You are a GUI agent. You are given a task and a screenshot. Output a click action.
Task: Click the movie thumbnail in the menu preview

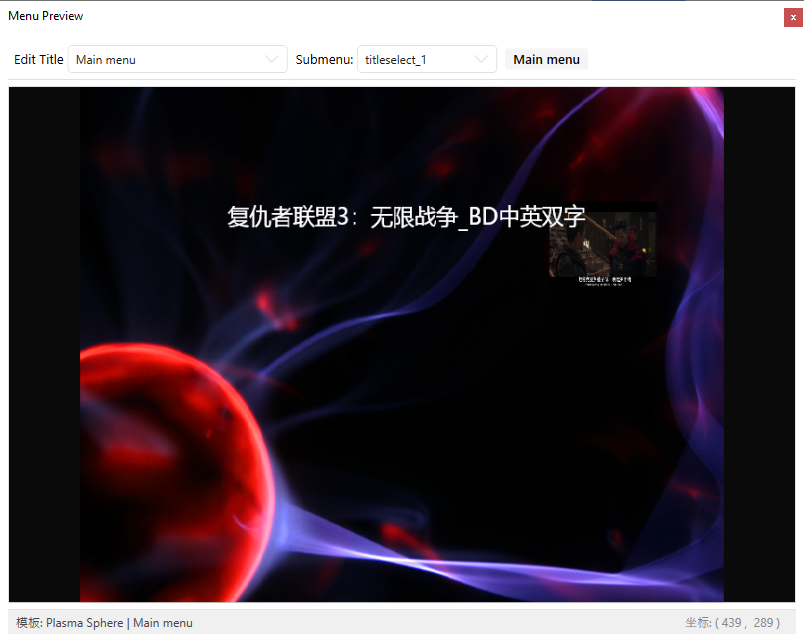coord(602,244)
